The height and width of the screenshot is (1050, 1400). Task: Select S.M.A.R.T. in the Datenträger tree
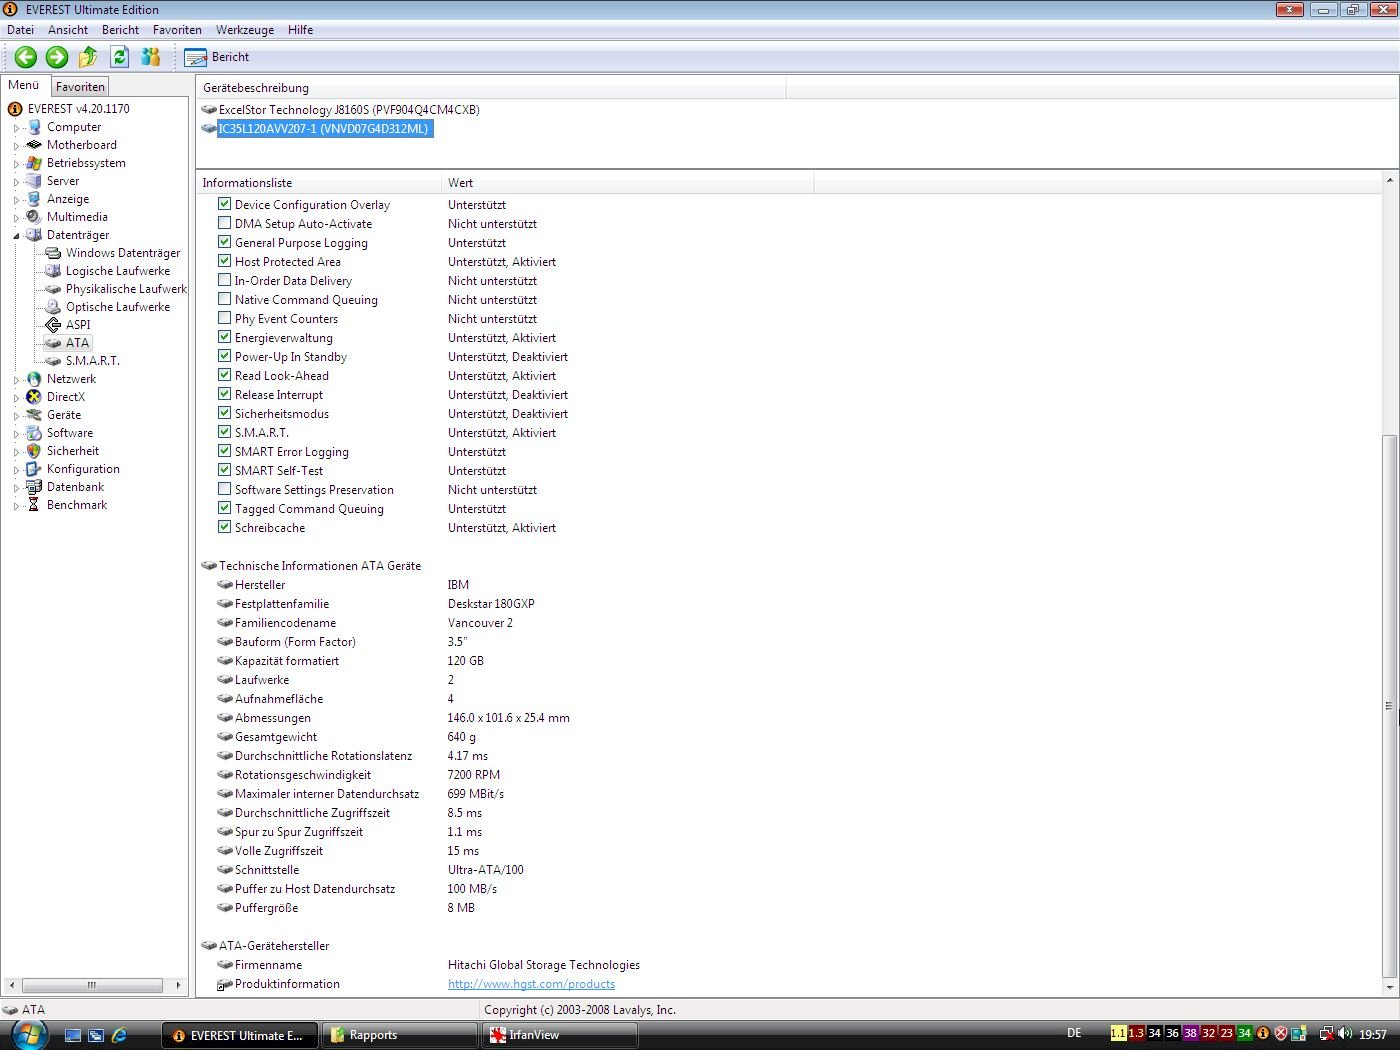pos(92,361)
